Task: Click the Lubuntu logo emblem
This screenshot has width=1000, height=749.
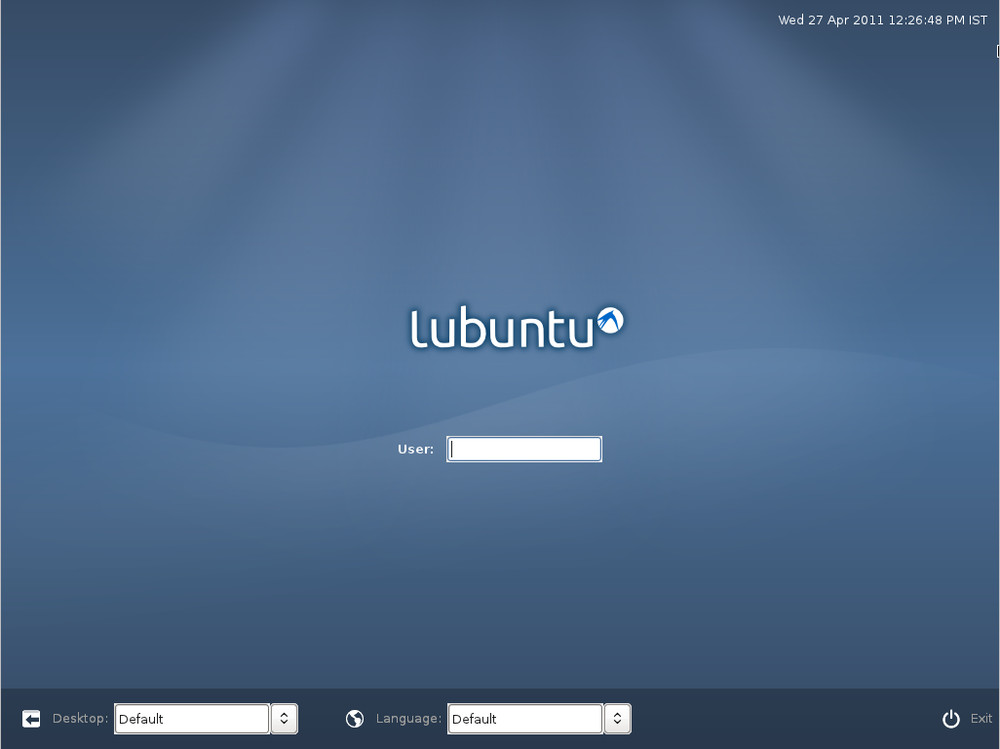Action: tap(610, 321)
